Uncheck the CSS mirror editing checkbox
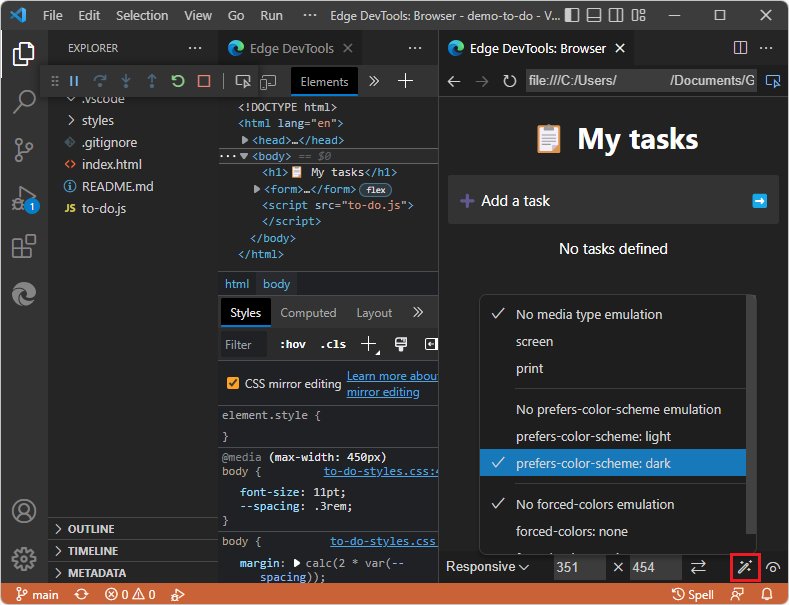Screen dimensions: 789x605 click(x=233, y=383)
